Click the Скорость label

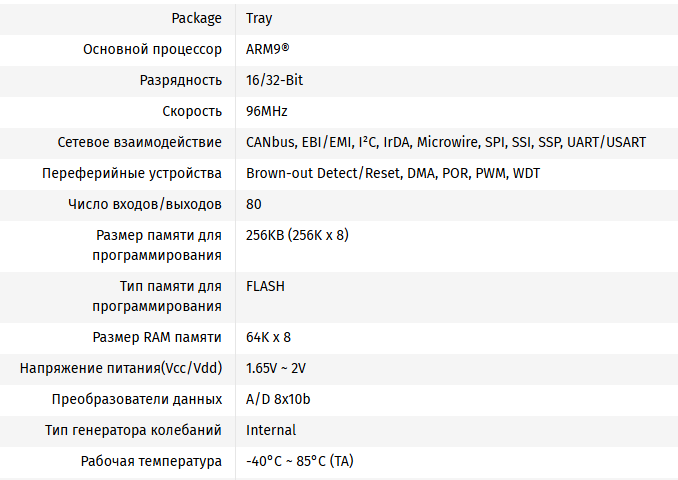click(x=192, y=112)
